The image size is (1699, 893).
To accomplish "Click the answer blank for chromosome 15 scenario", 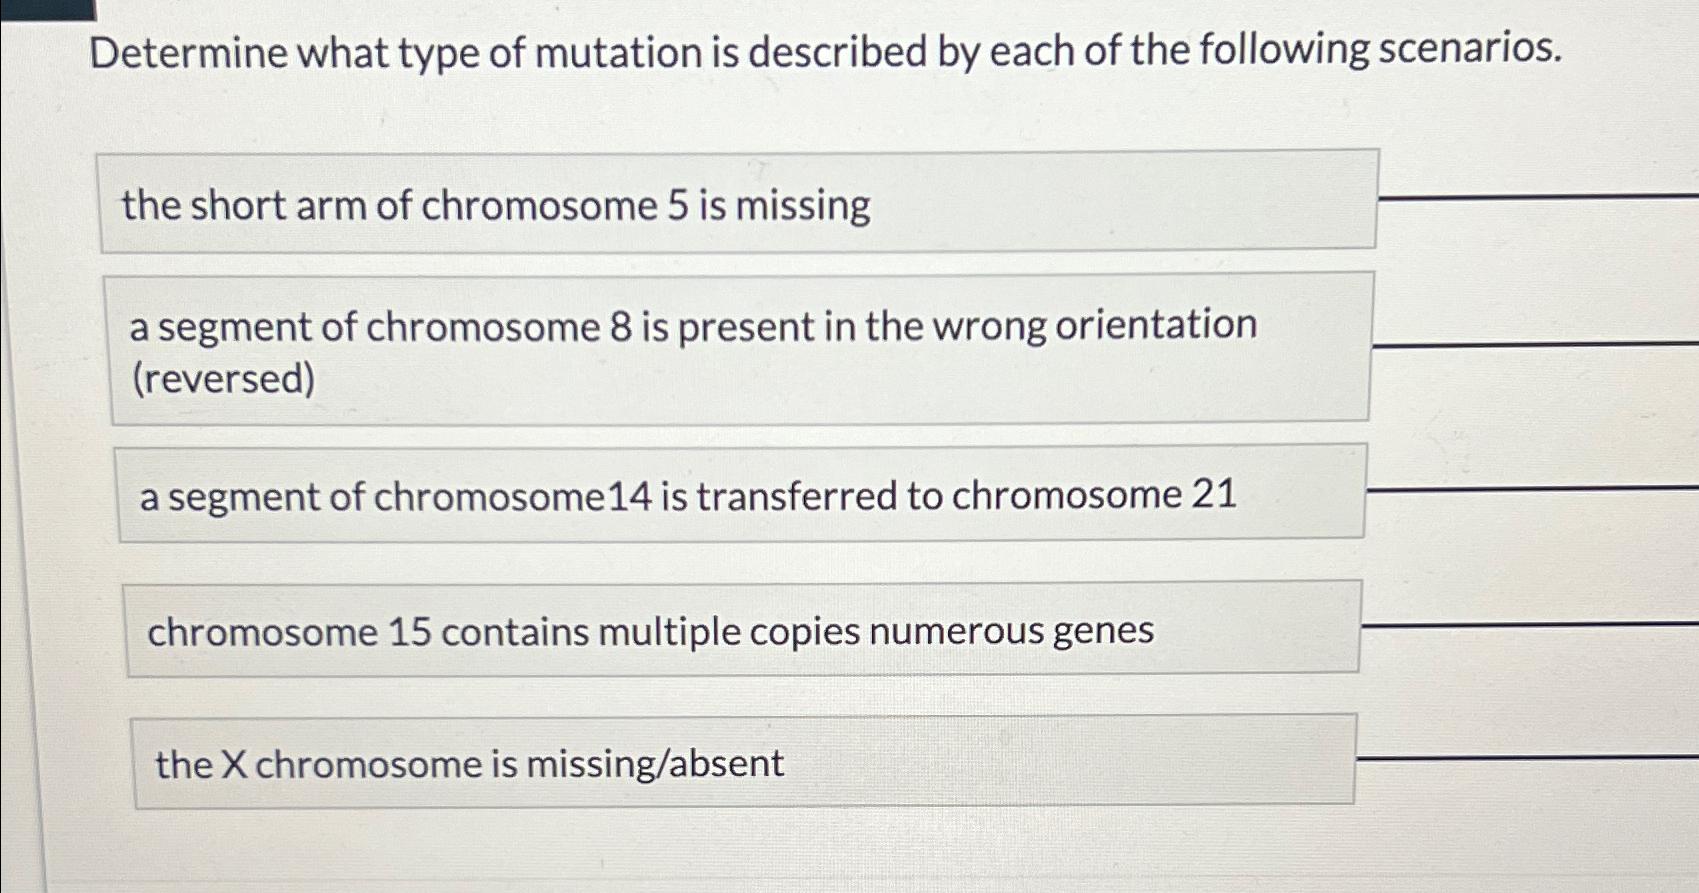I will click(1530, 625).
